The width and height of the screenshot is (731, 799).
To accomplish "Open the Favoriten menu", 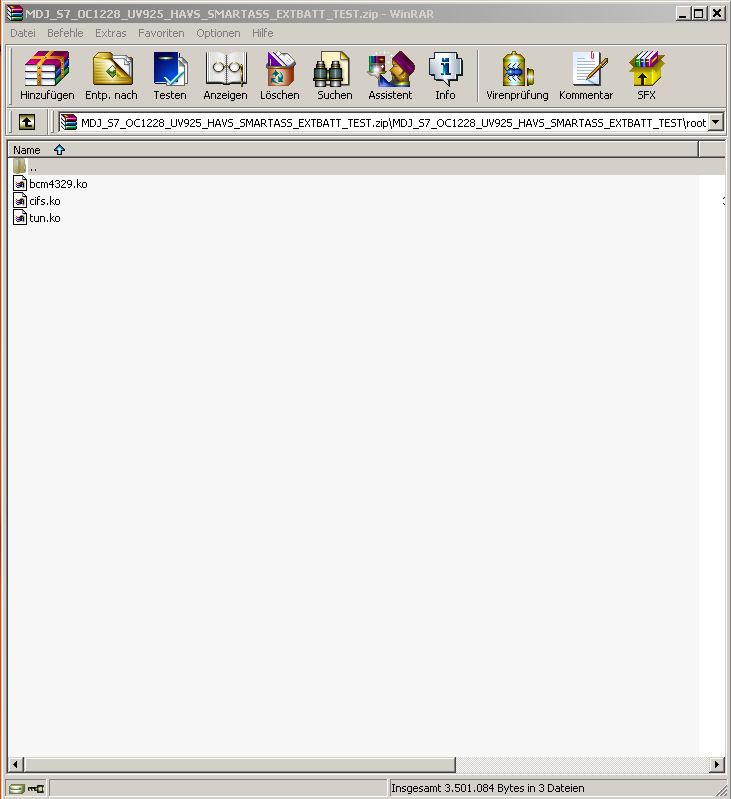I will point(161,33).
